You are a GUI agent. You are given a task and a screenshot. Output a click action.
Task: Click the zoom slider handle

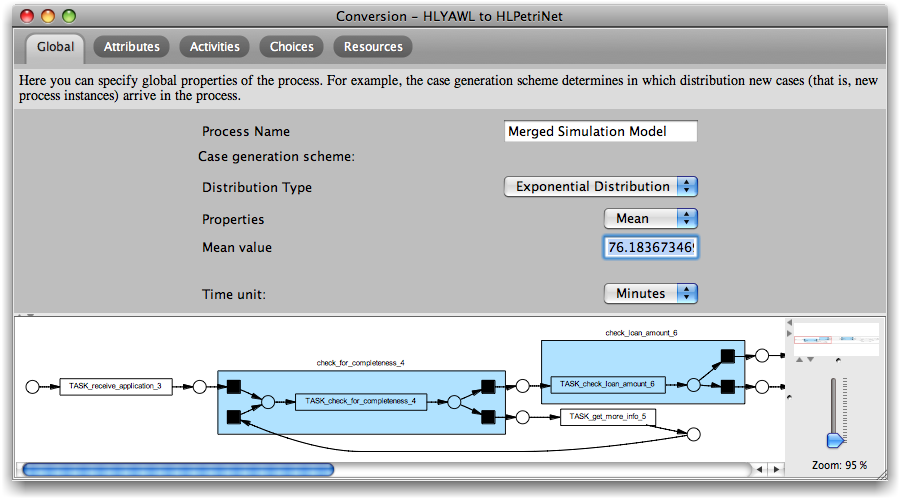(834, 439)
